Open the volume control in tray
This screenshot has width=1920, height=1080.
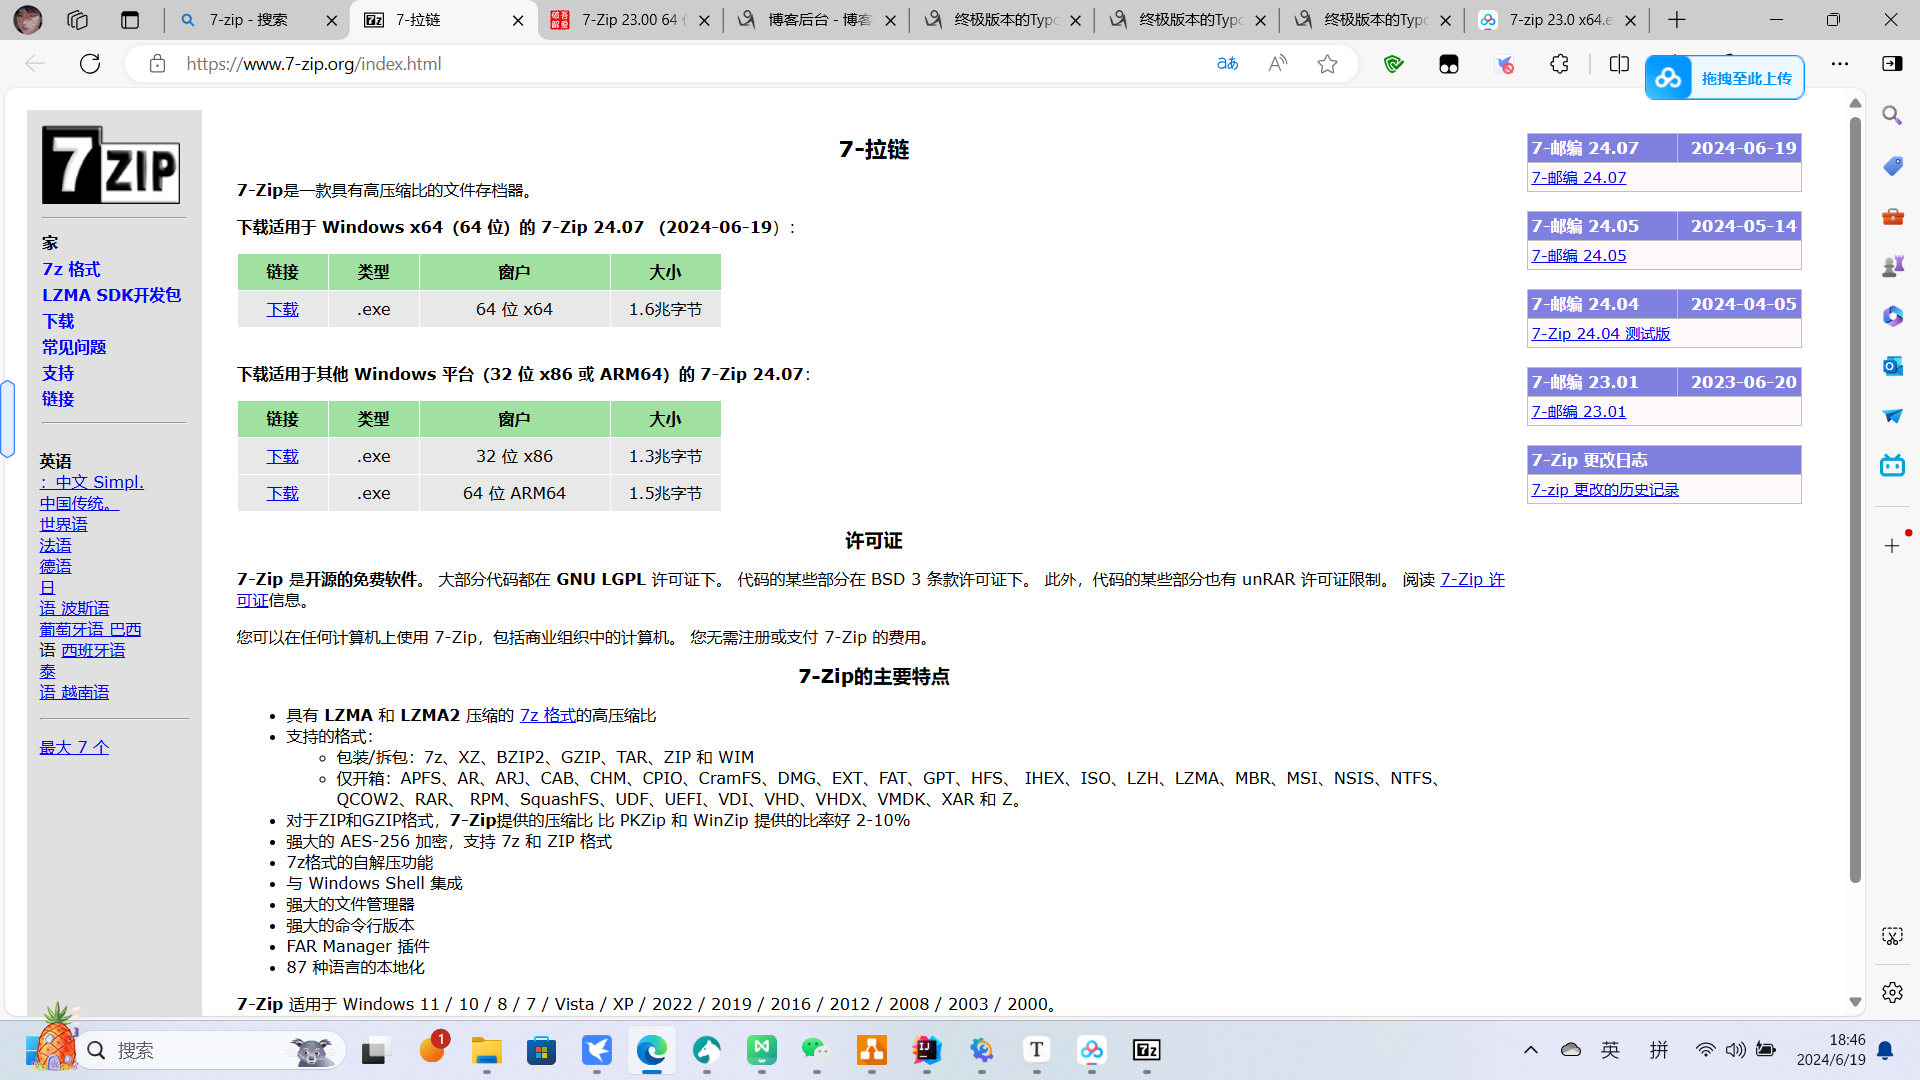click(1735, 1050)
